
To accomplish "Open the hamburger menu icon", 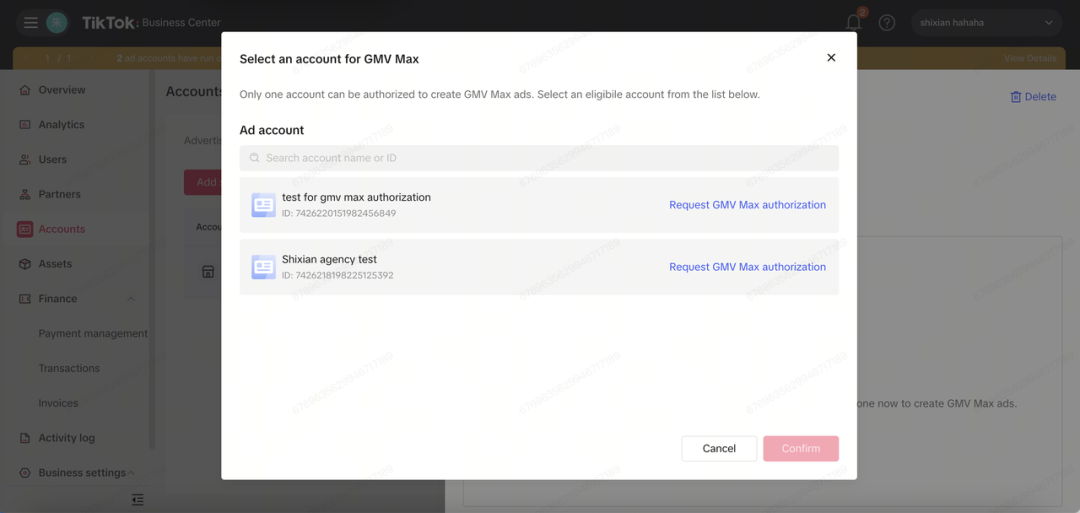I will [x=31, y=22].
